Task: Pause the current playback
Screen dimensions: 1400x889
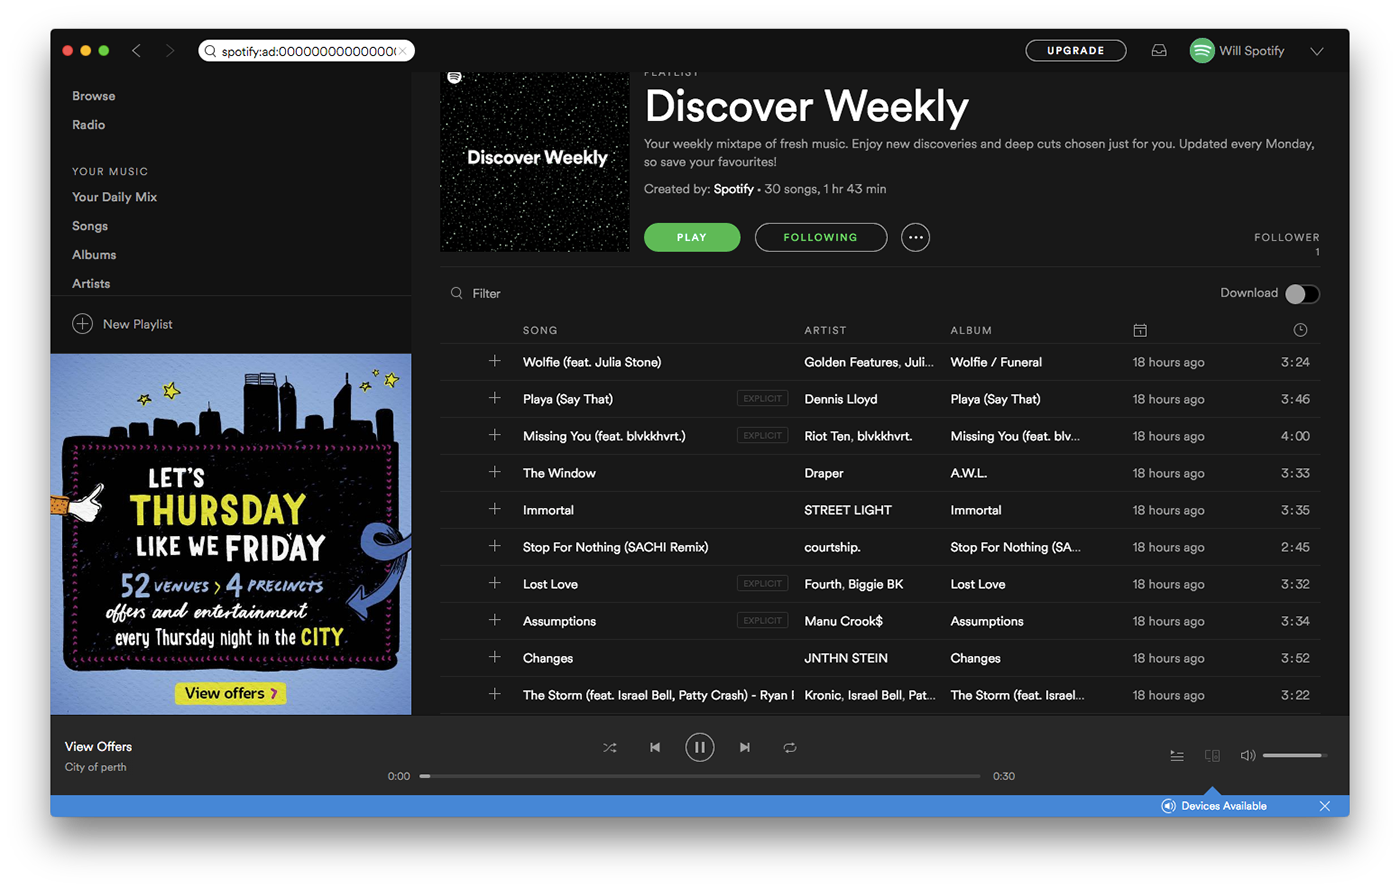Action: tap(700, 747)
